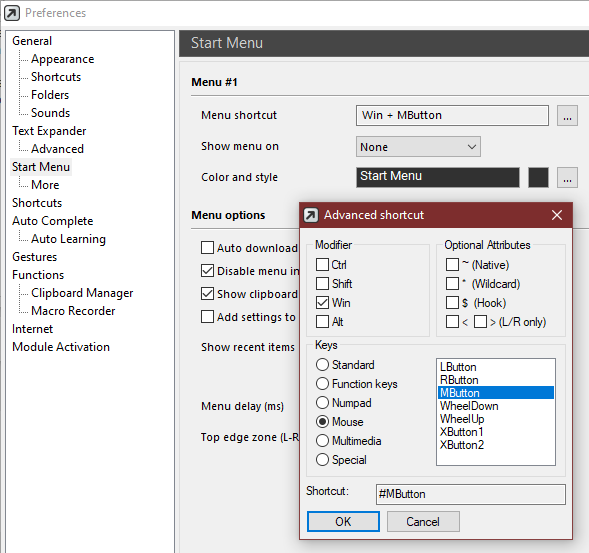Check the > right-only attribute checkbox
589x553 pixels.
480,322
